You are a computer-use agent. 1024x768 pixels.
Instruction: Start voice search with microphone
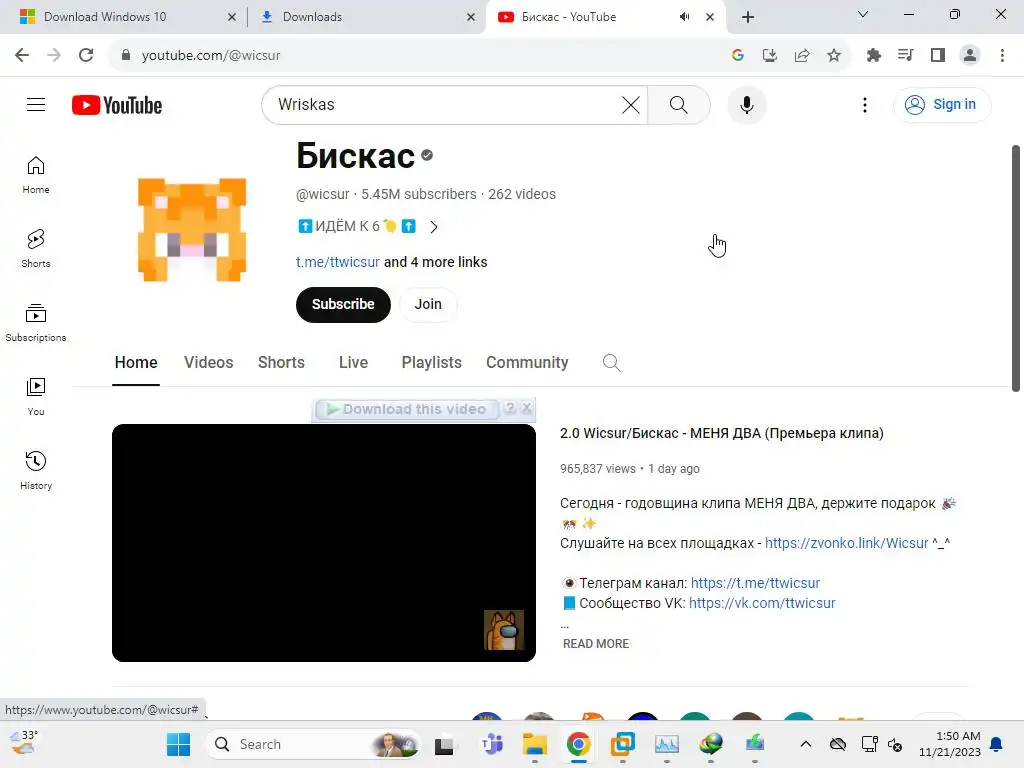pyautogui.click(x=746, y=104)
